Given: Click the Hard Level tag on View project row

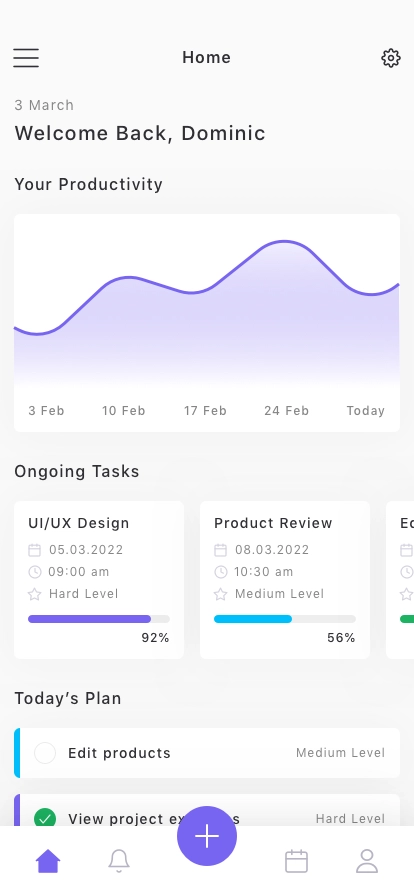Looking at the screenshot, I should click(x=351, y=819).
